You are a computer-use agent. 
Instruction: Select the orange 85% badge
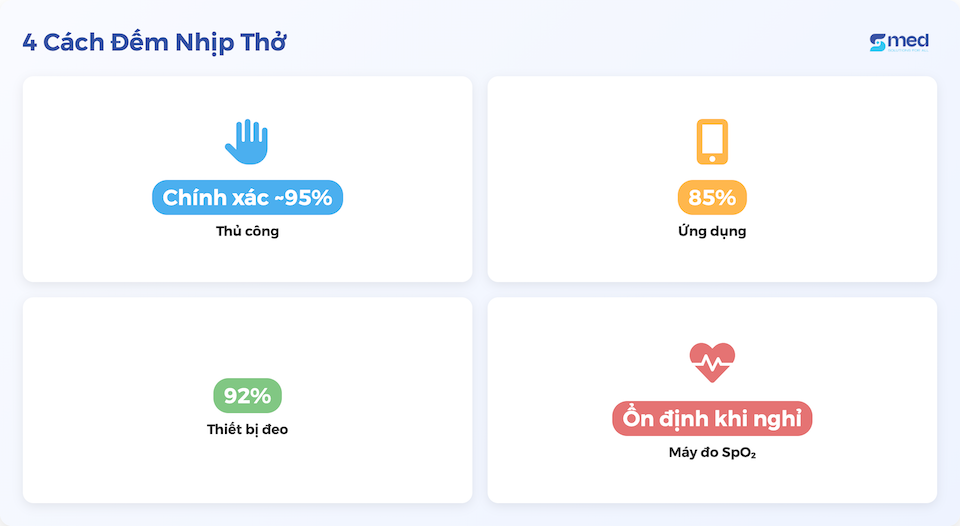coord(712,197)
